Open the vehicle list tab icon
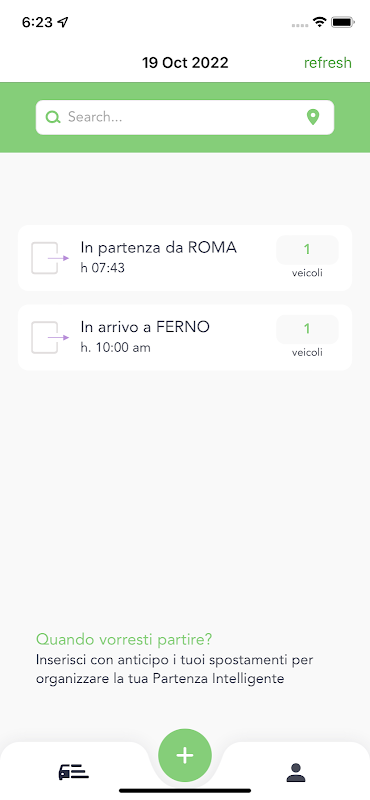370x800 pixels. 73,772
